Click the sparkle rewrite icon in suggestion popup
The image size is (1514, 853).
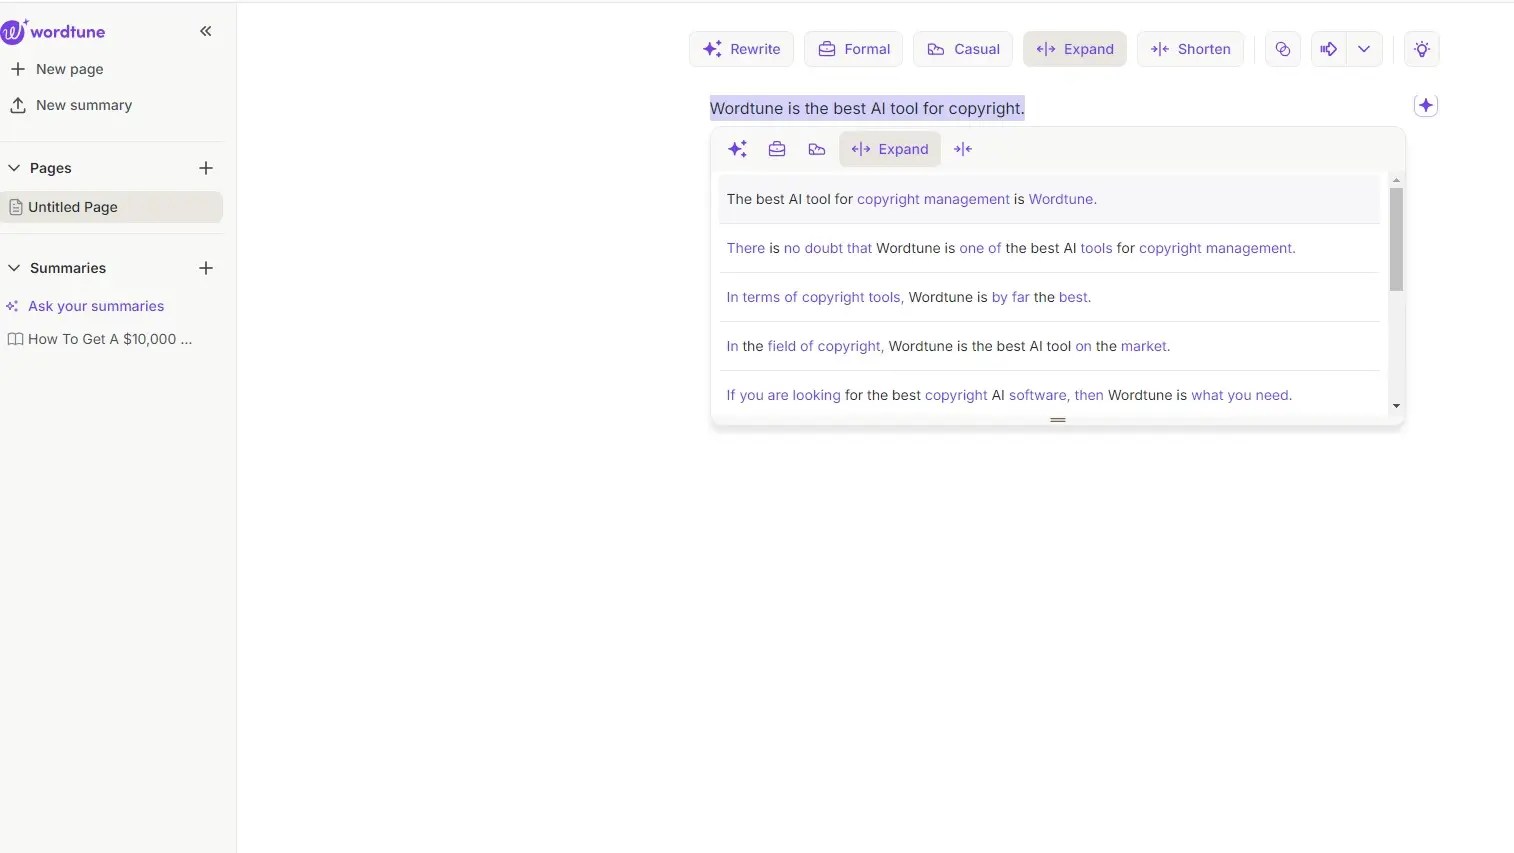tap(737, 149)
